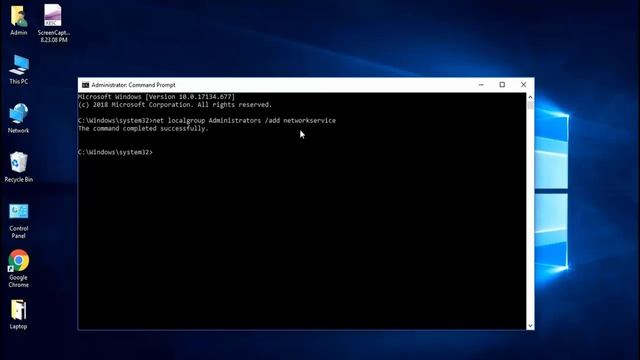640x360 pixels.
Task: Close the Command Prompt window
Action: pos(523,85)
